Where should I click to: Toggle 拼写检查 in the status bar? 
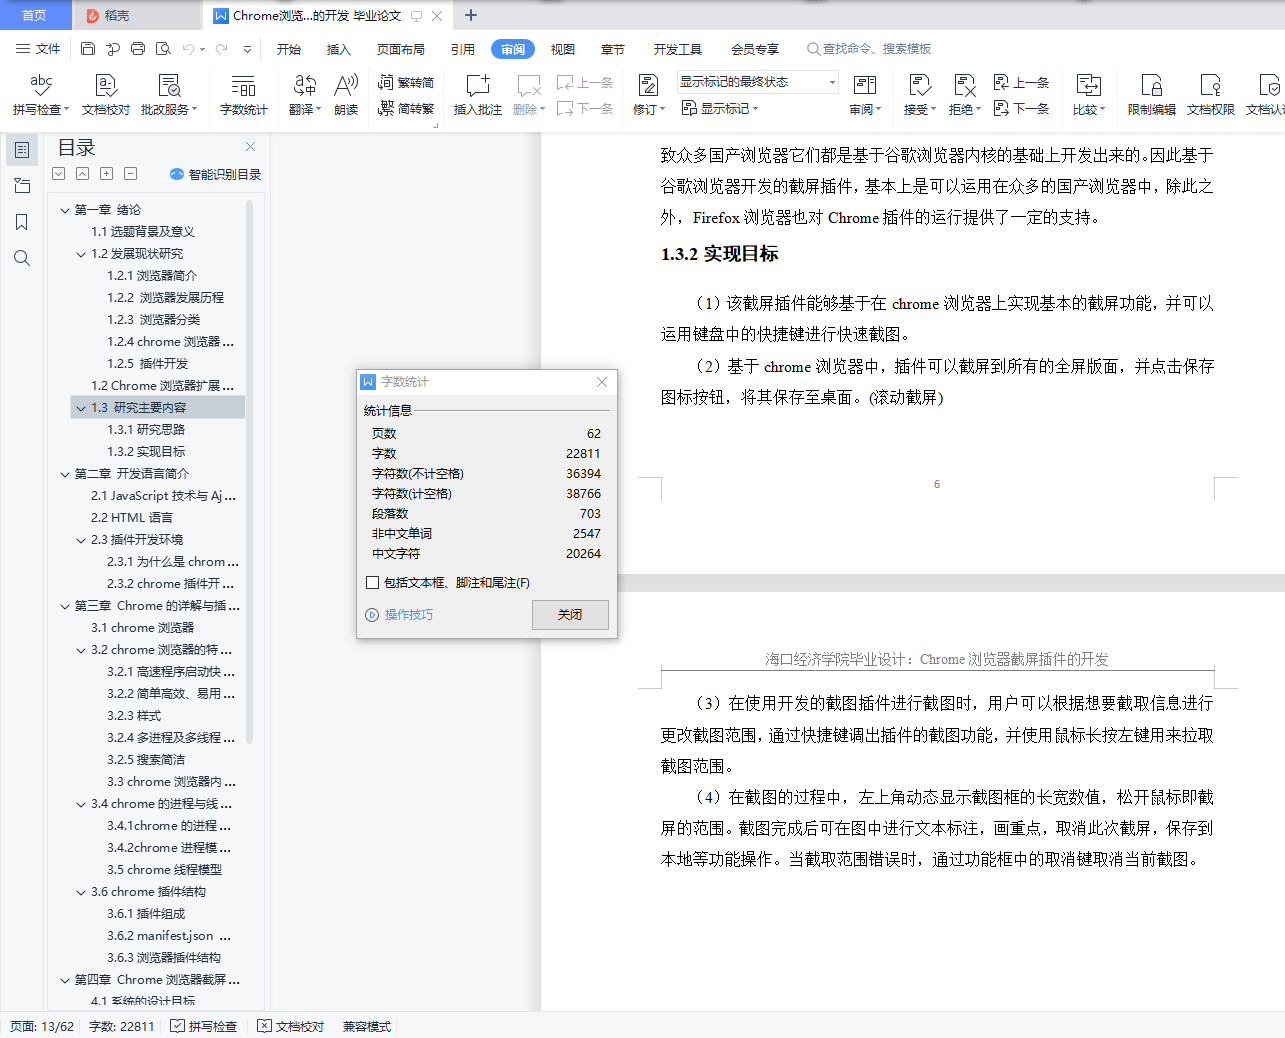[203, 1026]
